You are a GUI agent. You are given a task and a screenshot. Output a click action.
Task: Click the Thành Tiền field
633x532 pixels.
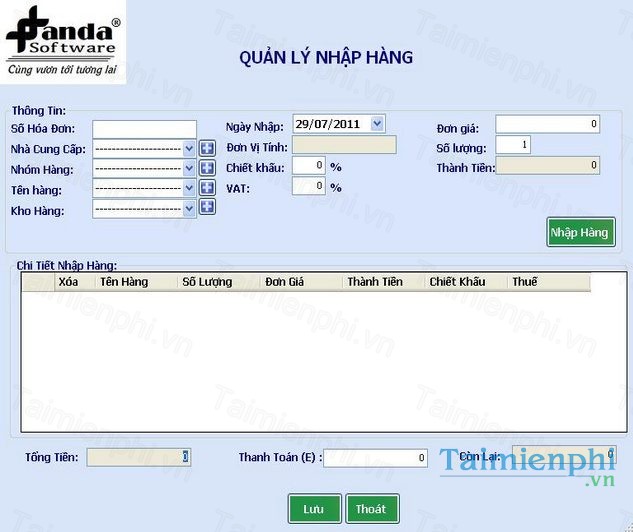(547, 165)
